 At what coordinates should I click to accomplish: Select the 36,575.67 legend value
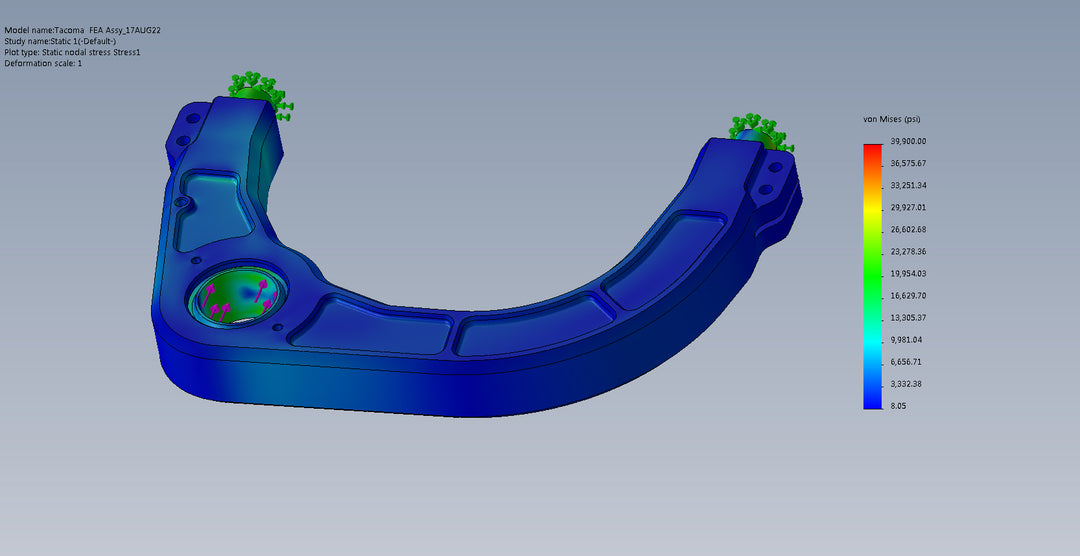906,163
